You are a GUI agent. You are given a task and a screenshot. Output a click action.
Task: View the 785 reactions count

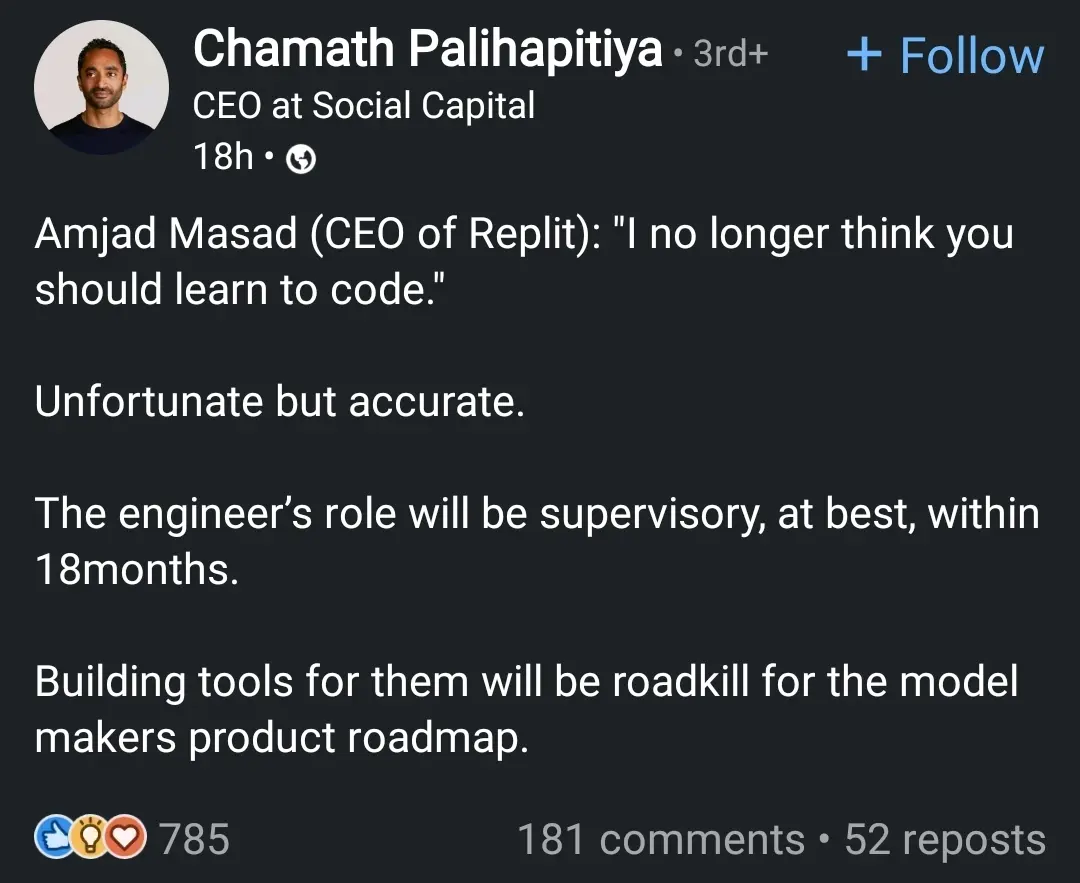[194, 839]
